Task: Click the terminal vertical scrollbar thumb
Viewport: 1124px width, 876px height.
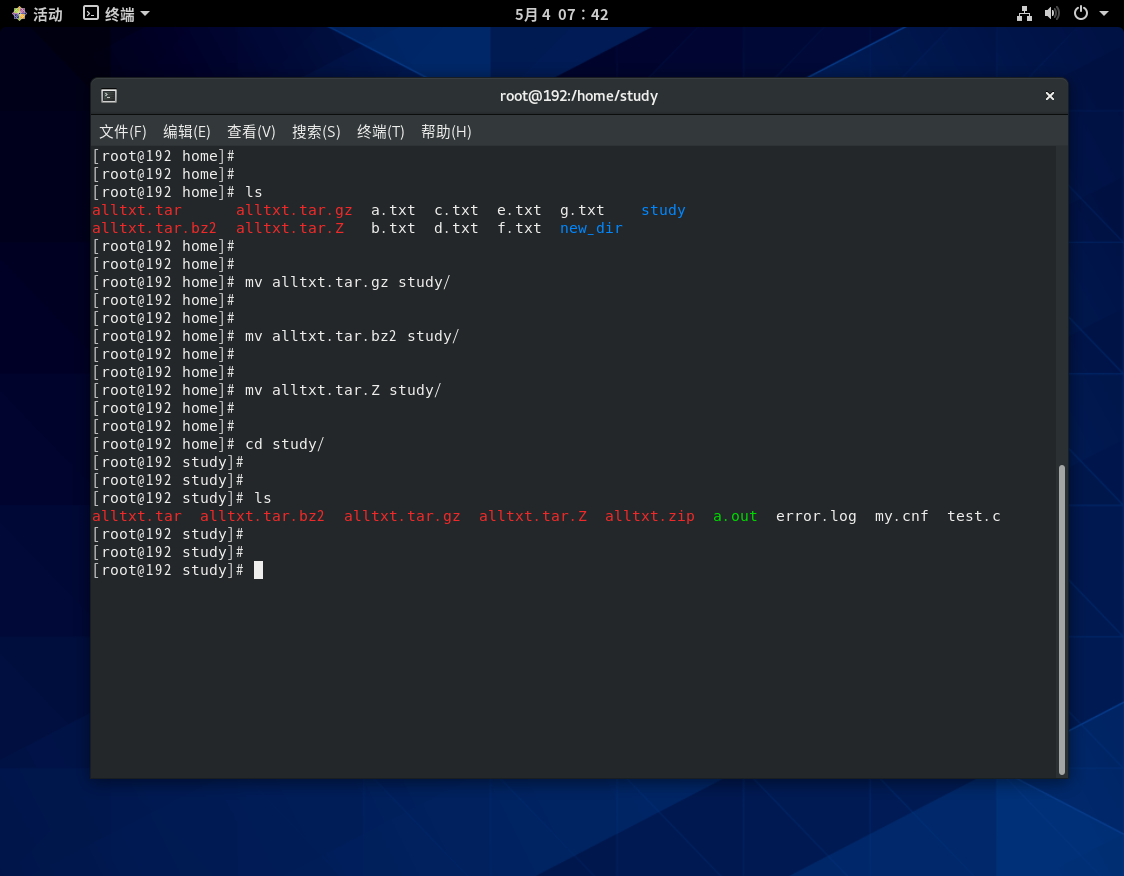Action: click(1061, 618)
